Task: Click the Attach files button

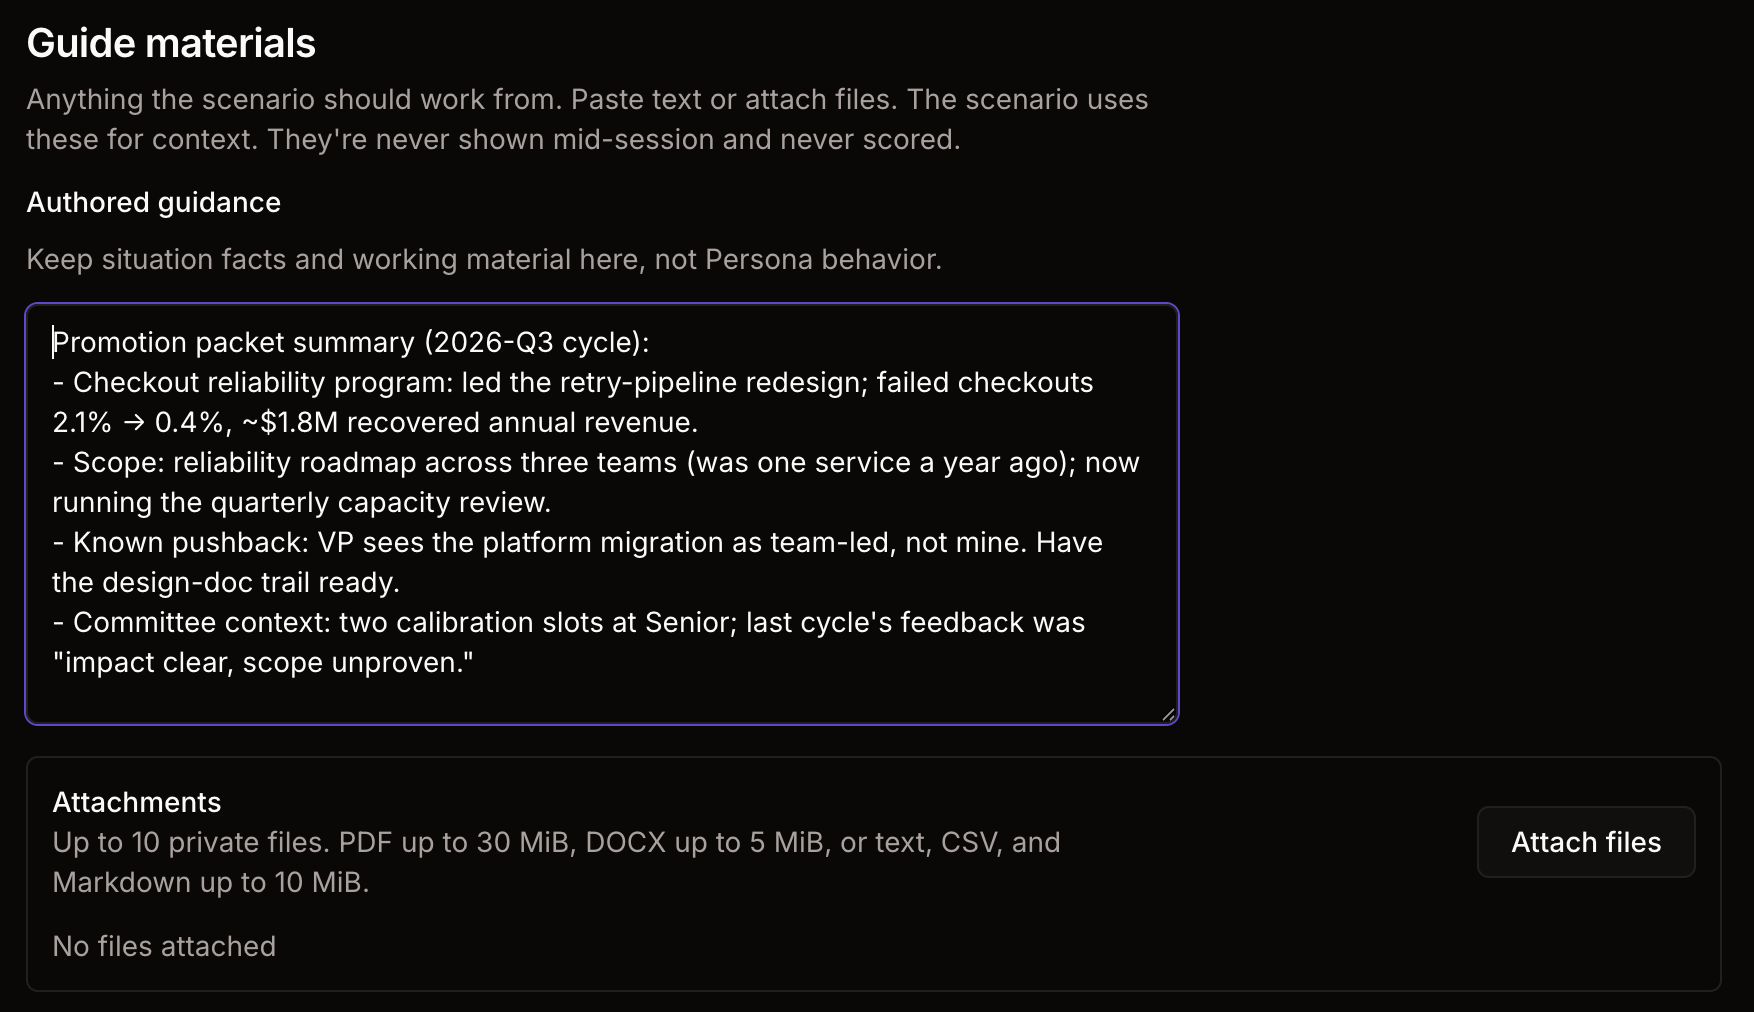Action: 1586,842
